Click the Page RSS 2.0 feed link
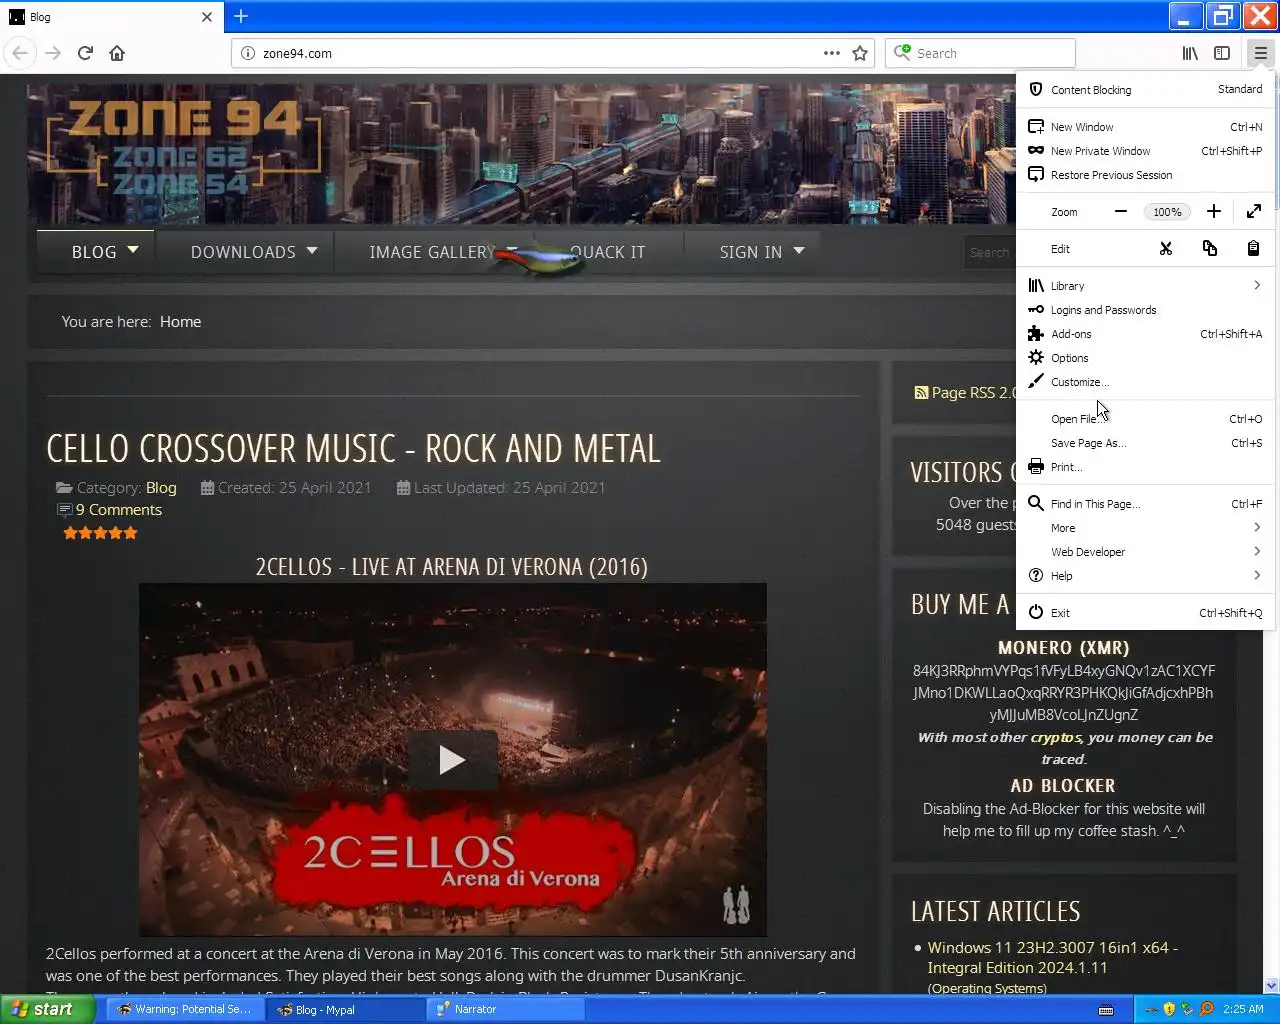The image size is (1280, 1024). (965, 393)
